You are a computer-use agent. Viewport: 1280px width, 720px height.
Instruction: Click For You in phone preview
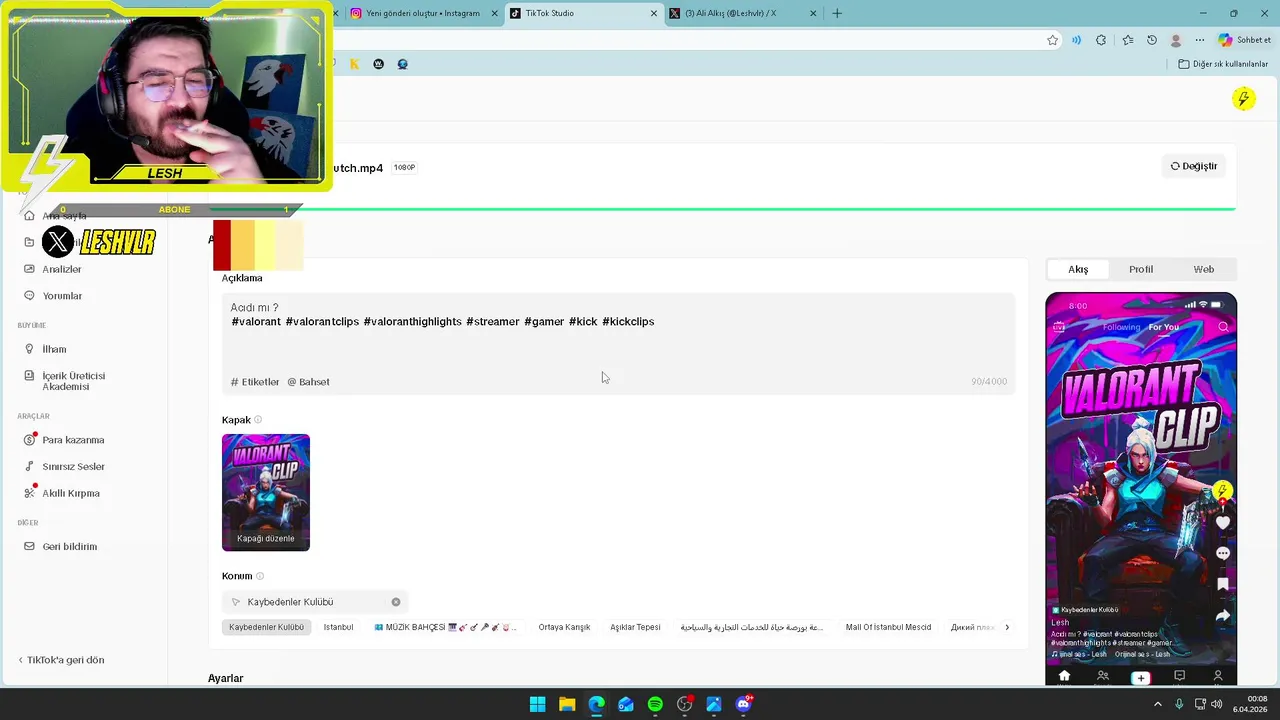pos(1163,327)
